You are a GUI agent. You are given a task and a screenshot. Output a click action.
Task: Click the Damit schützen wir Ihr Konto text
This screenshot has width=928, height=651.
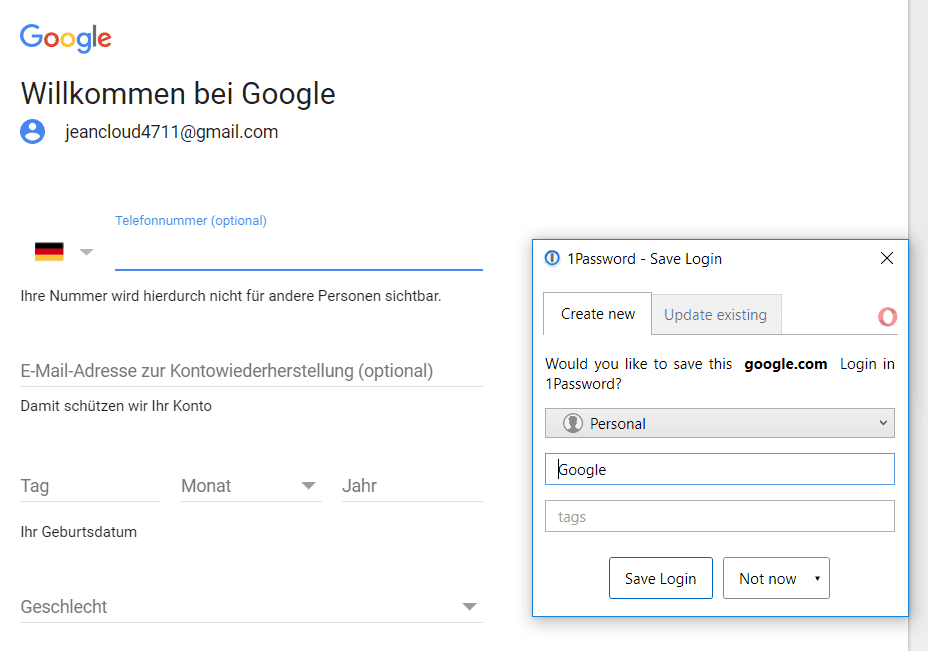116,406
